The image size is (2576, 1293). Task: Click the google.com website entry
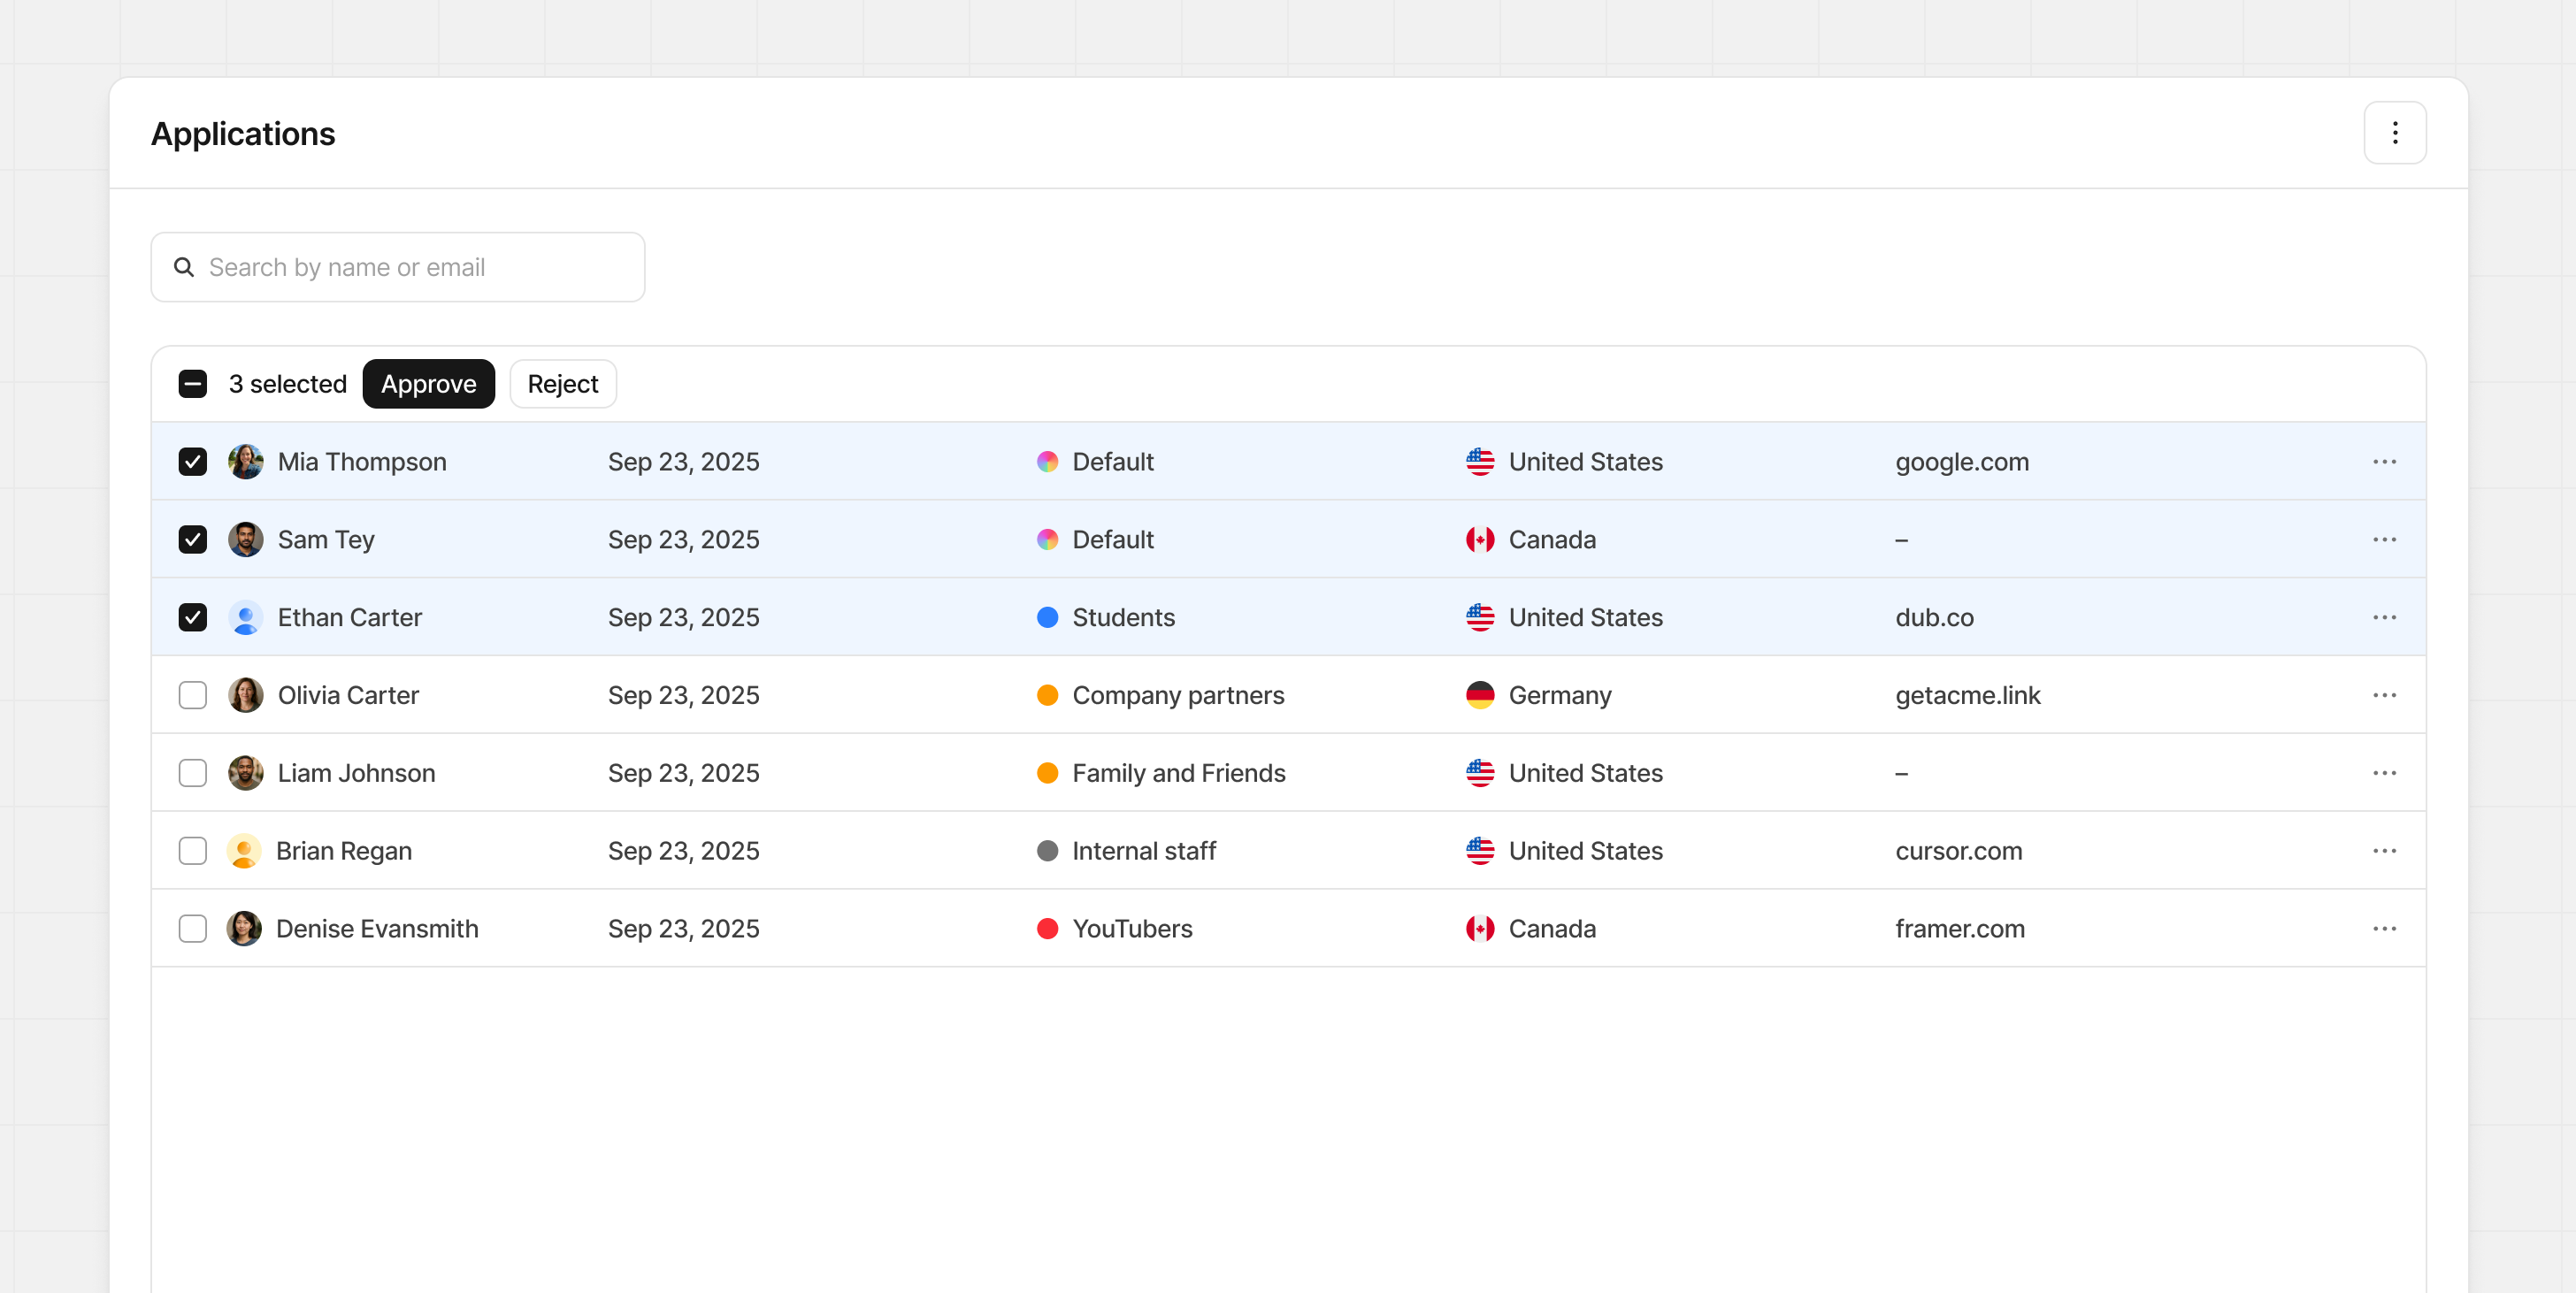pyautogui.click(x=1961, y=462)
